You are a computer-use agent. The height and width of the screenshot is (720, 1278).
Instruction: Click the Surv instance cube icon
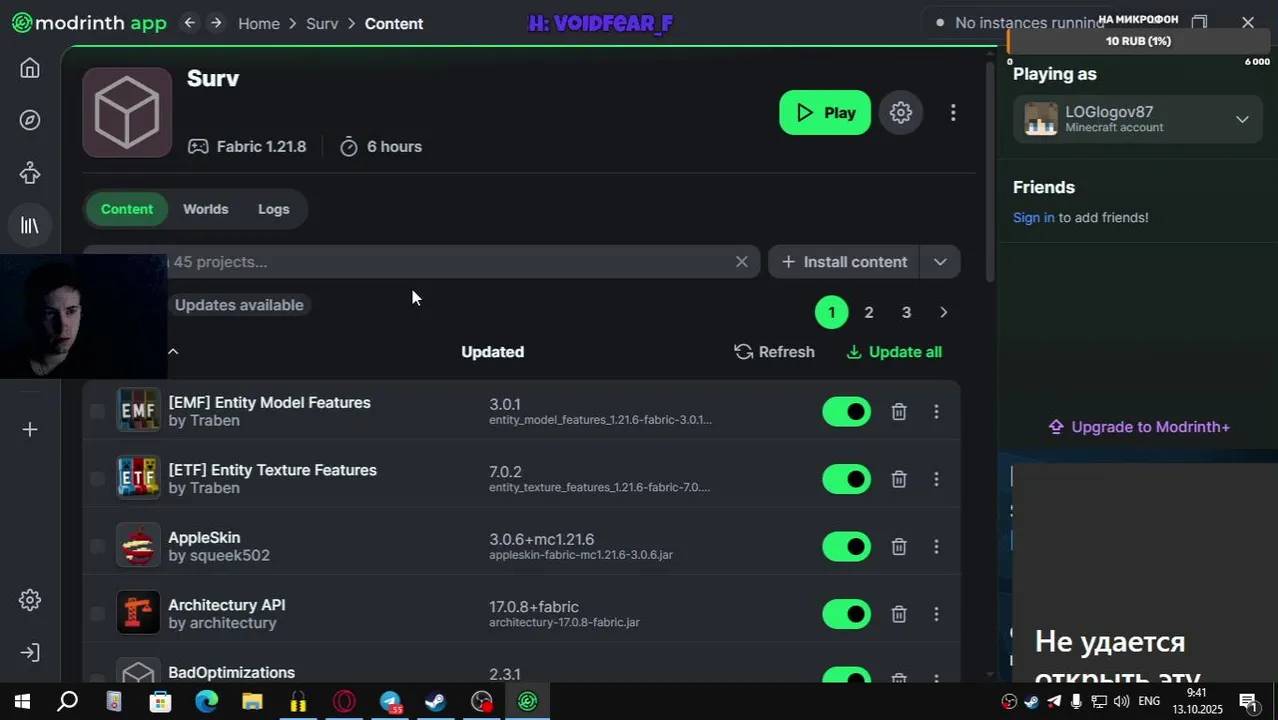[127, 112]
